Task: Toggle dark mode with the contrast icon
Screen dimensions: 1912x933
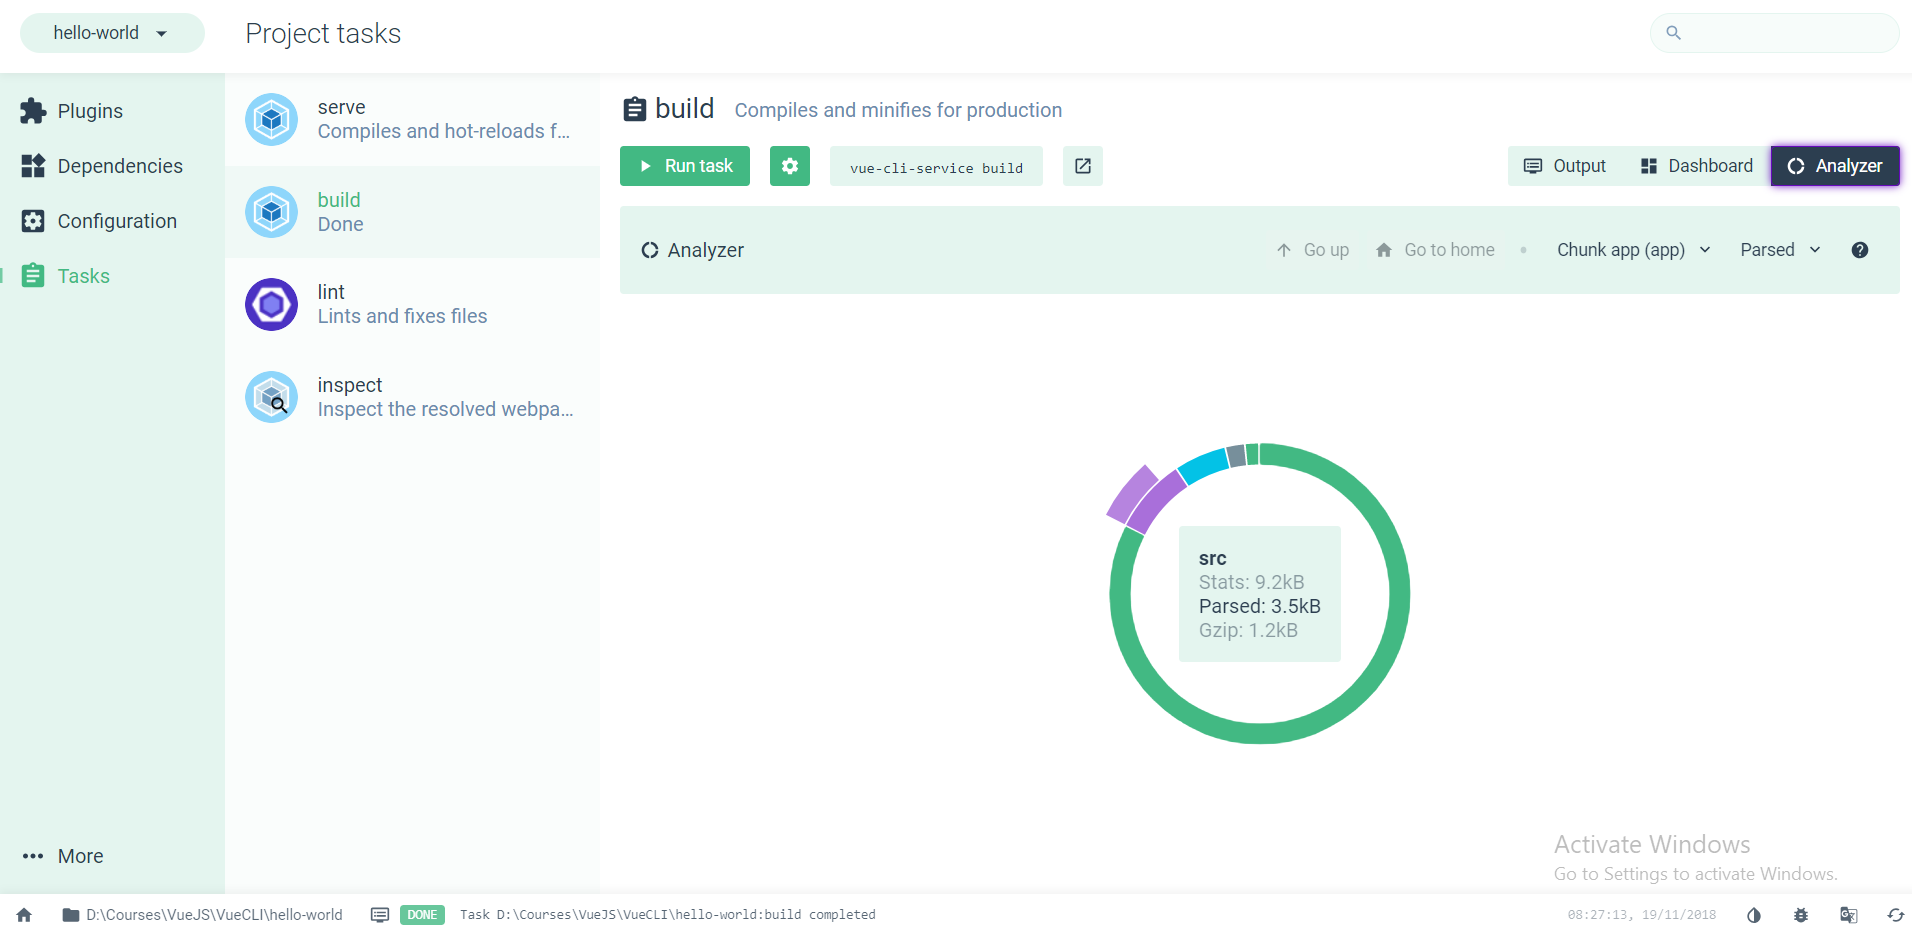Action: 1754,915
